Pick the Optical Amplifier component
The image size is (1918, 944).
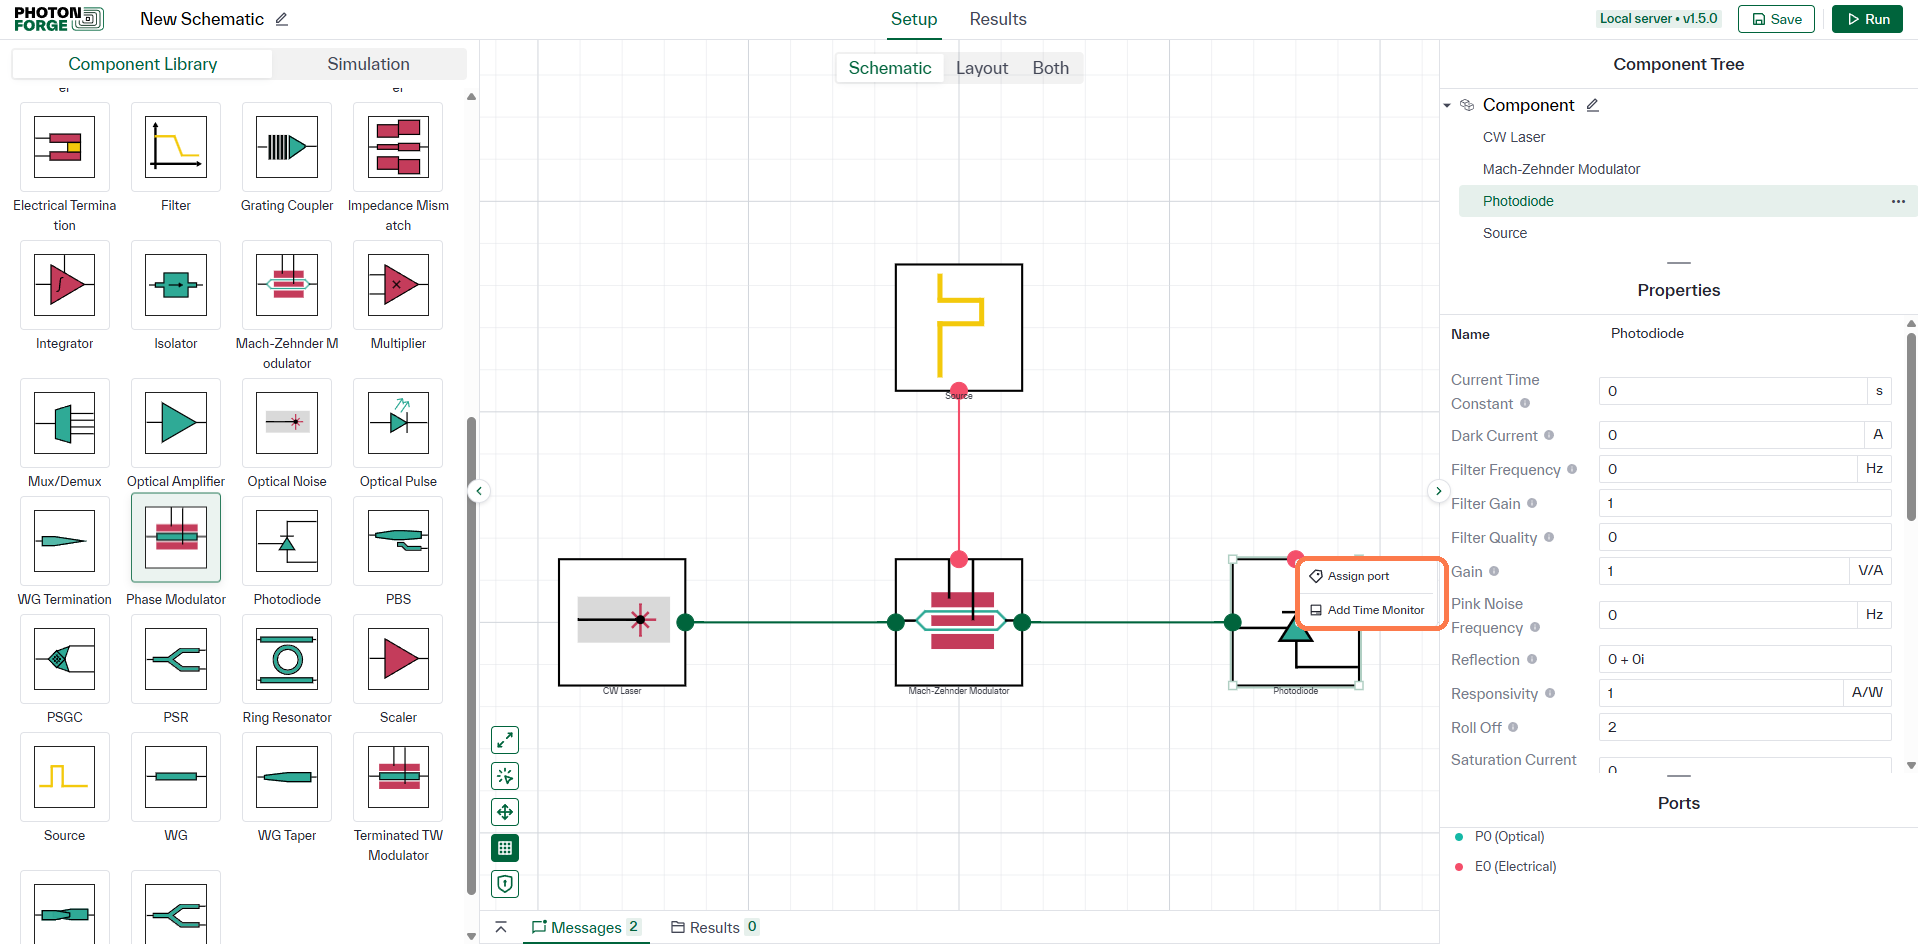coord(176,423)
